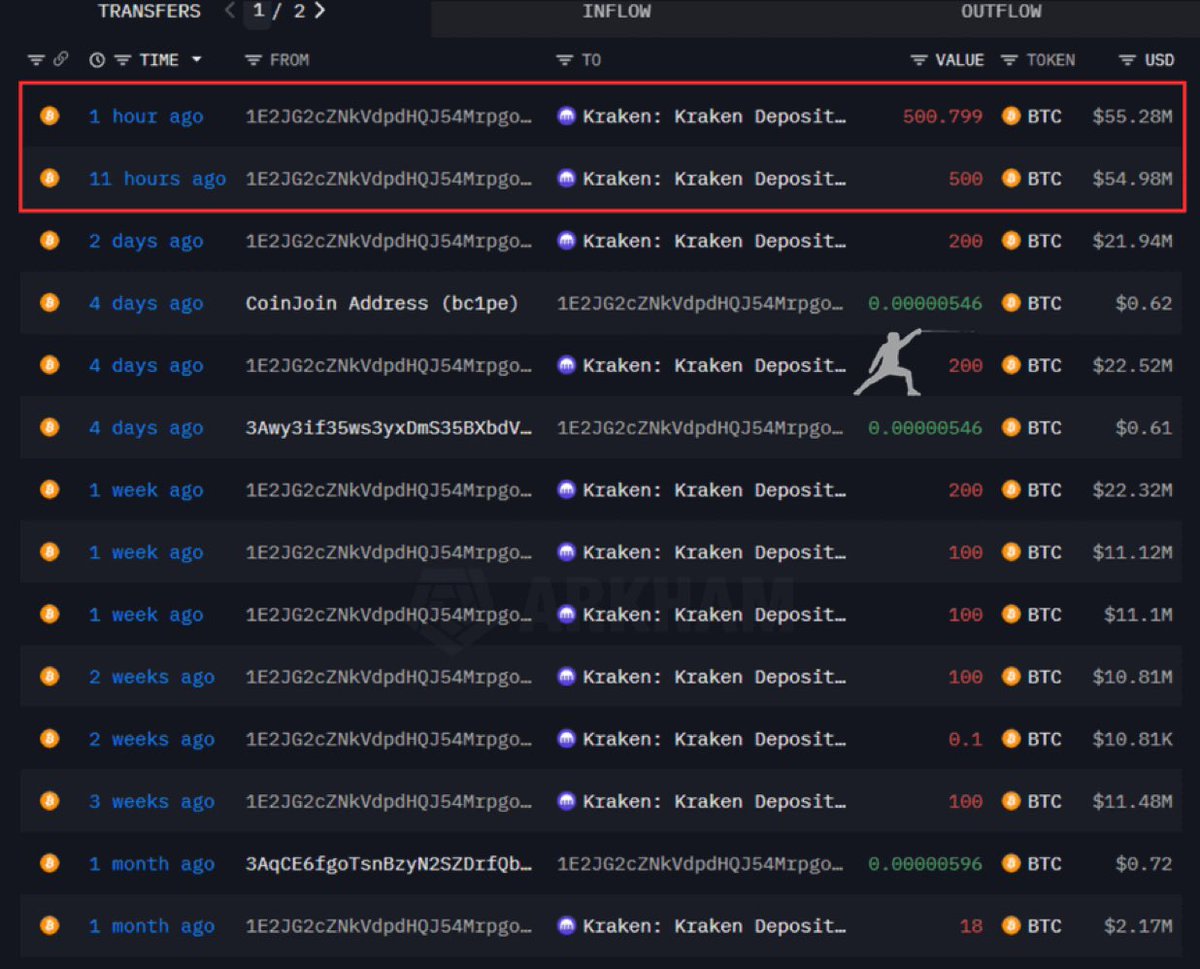Go to the next transfers page
This screenshot has height=969, width=1200.
coord(320,11)
